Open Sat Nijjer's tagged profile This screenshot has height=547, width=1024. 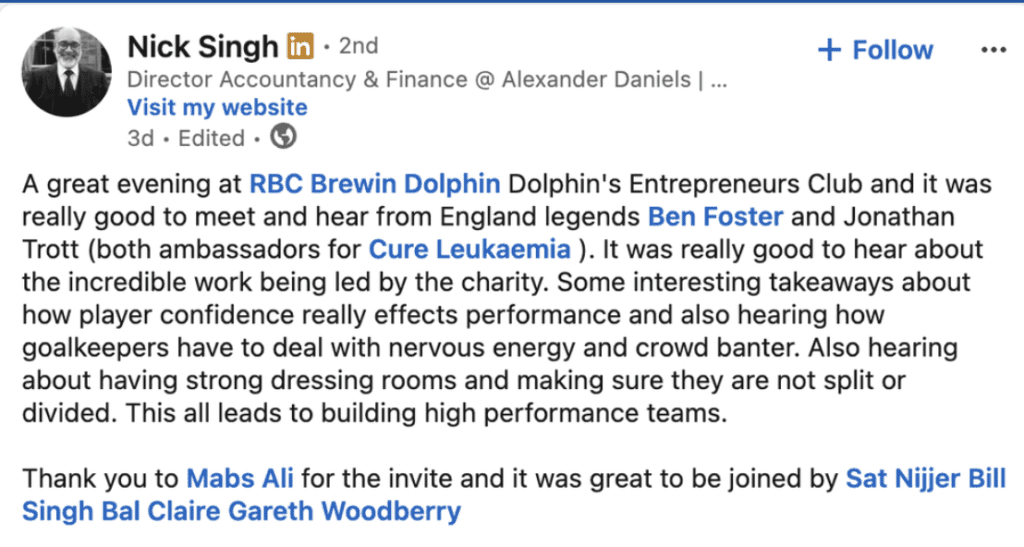tap(895, 478)
